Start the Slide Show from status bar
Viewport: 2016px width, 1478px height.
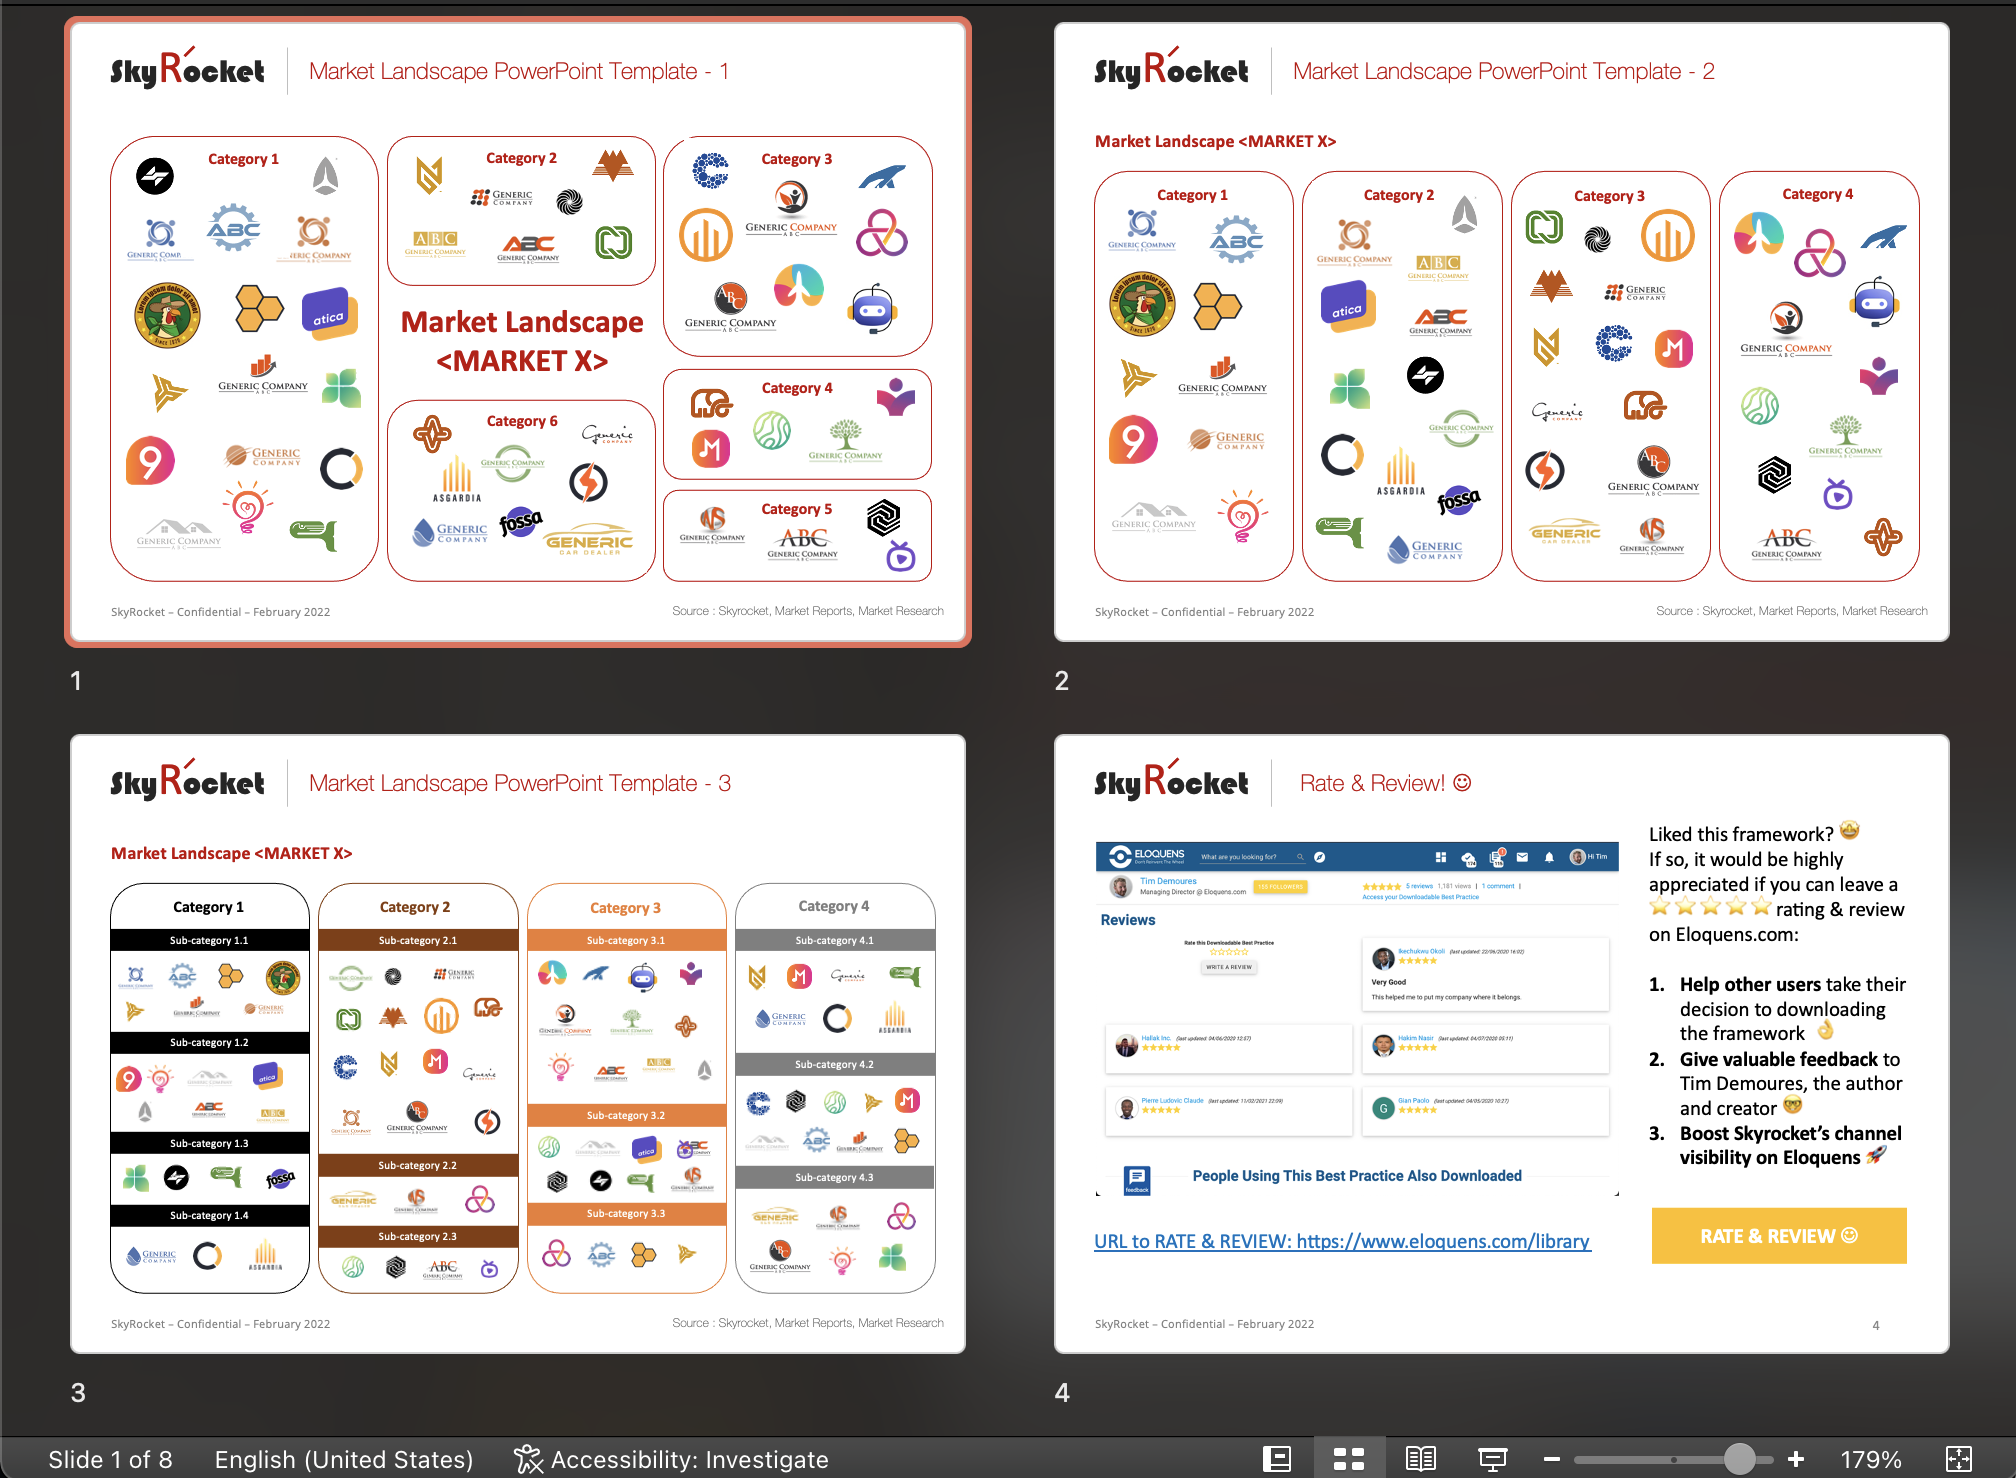point(1493,1459)
